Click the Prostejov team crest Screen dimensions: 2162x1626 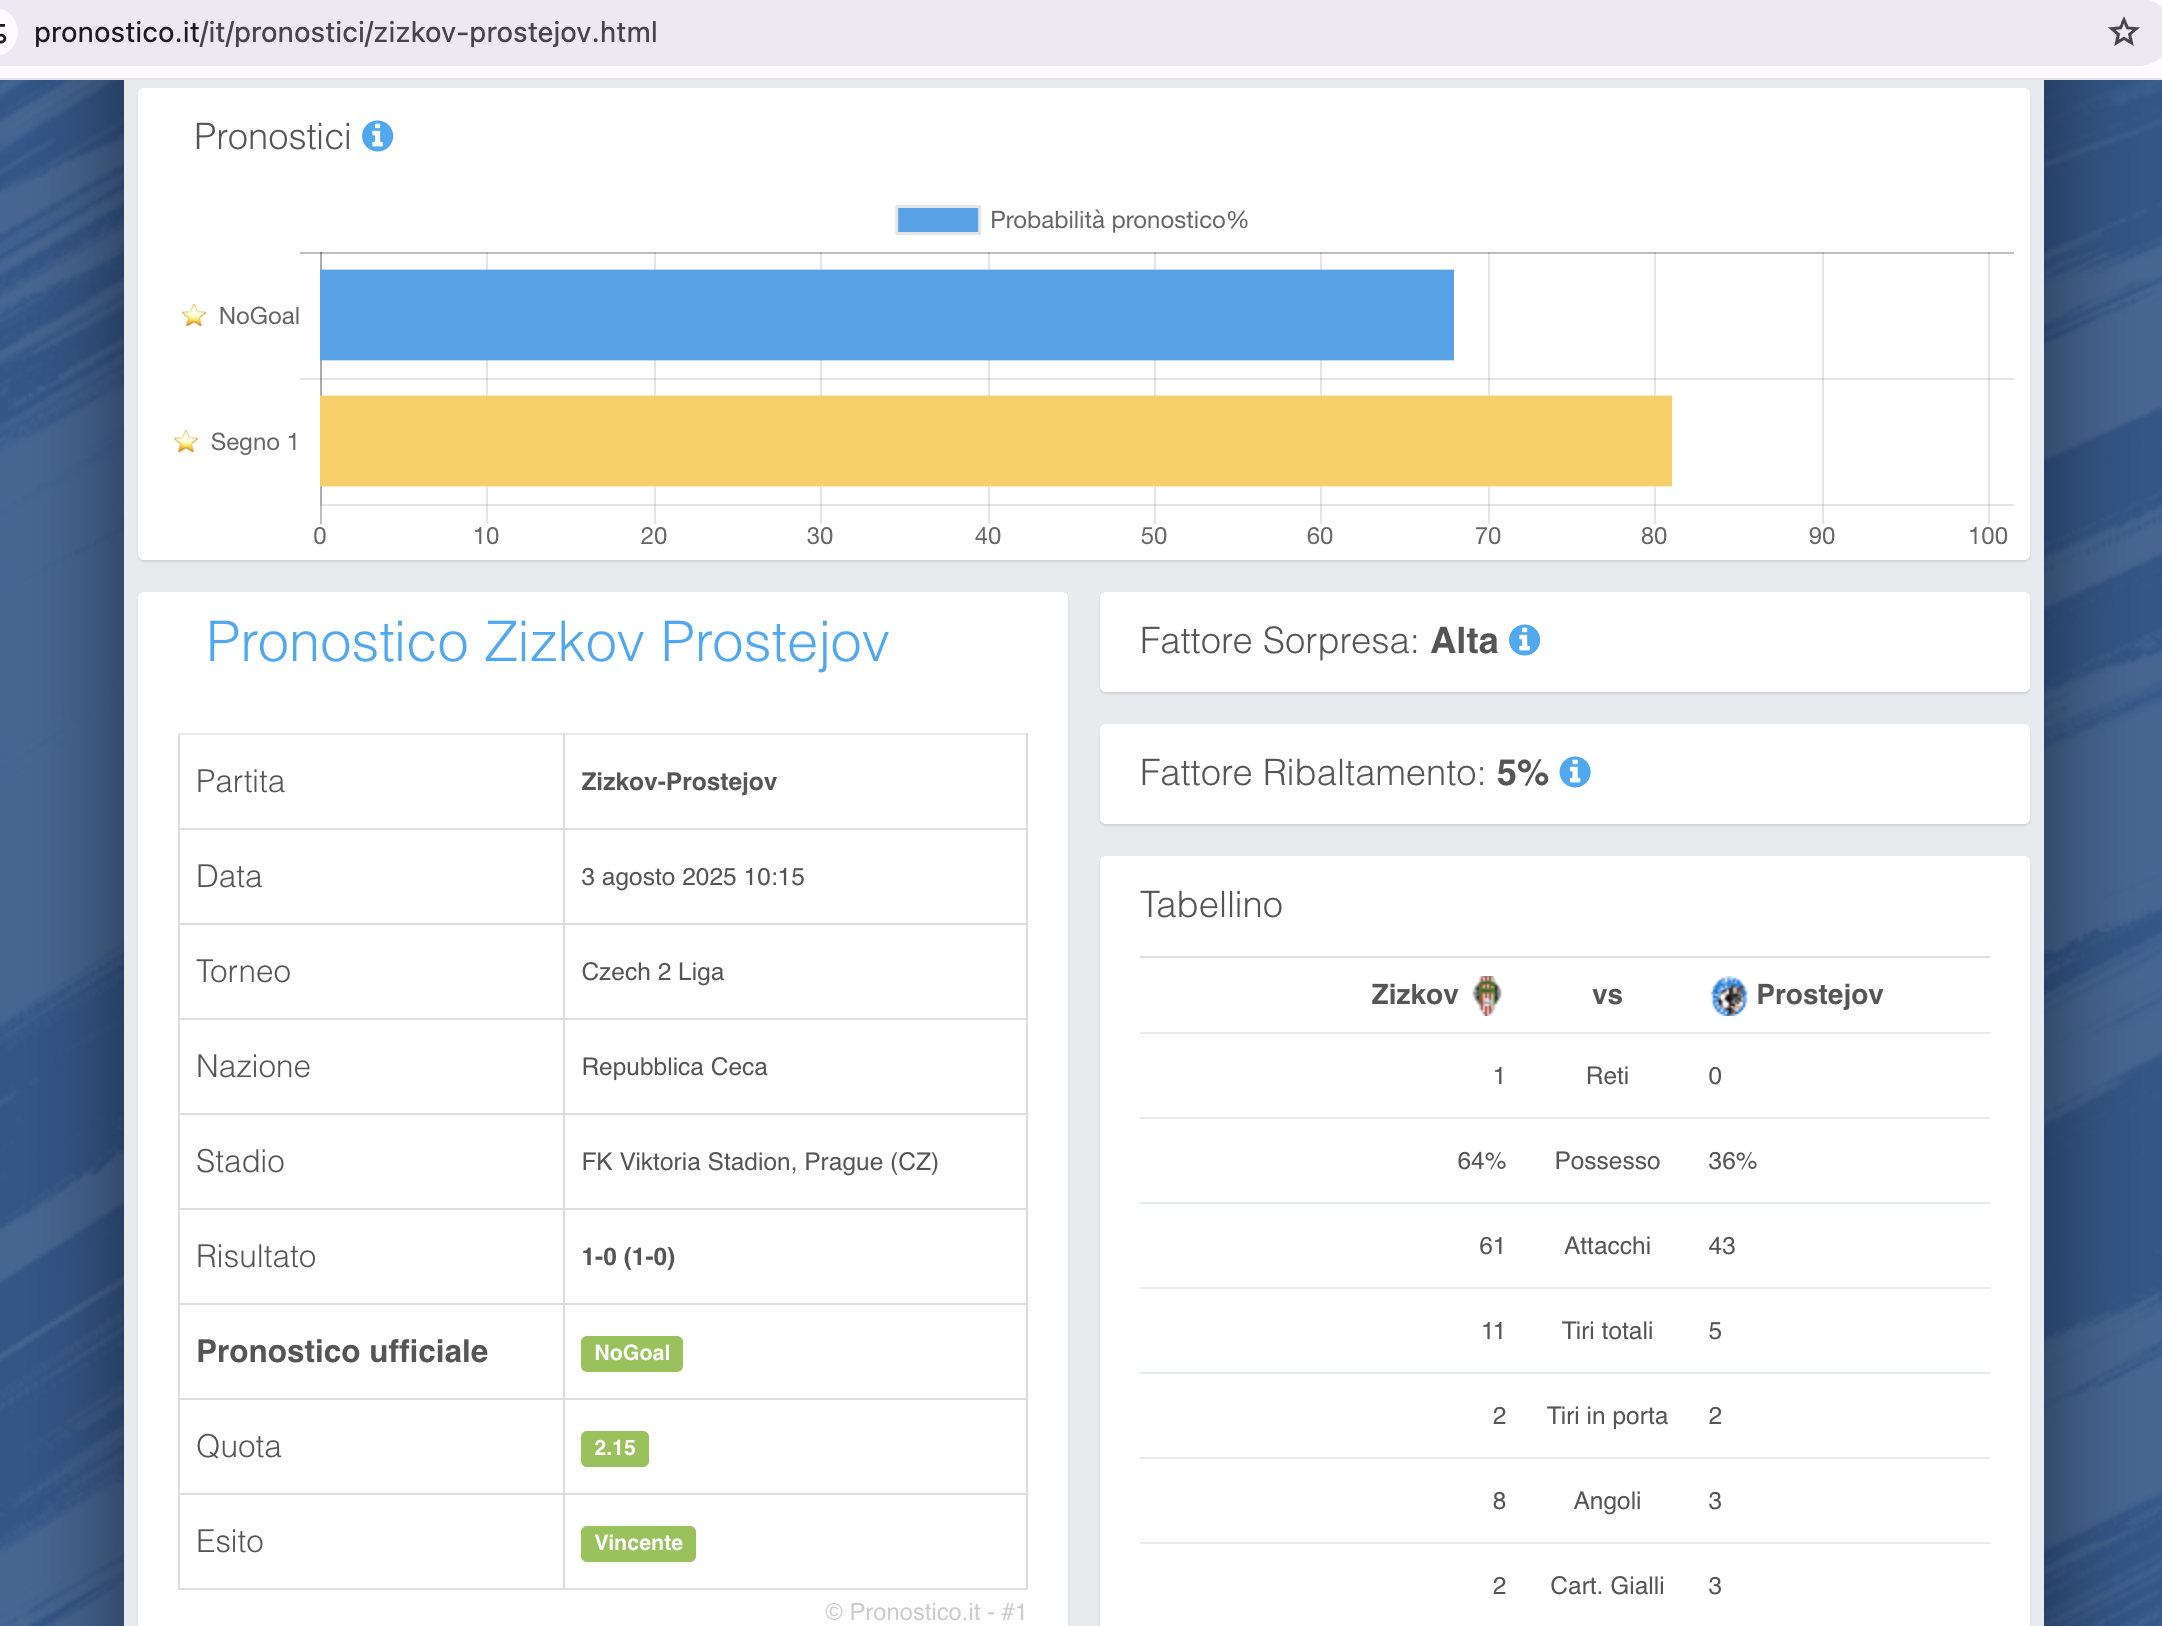point(1729,995)
